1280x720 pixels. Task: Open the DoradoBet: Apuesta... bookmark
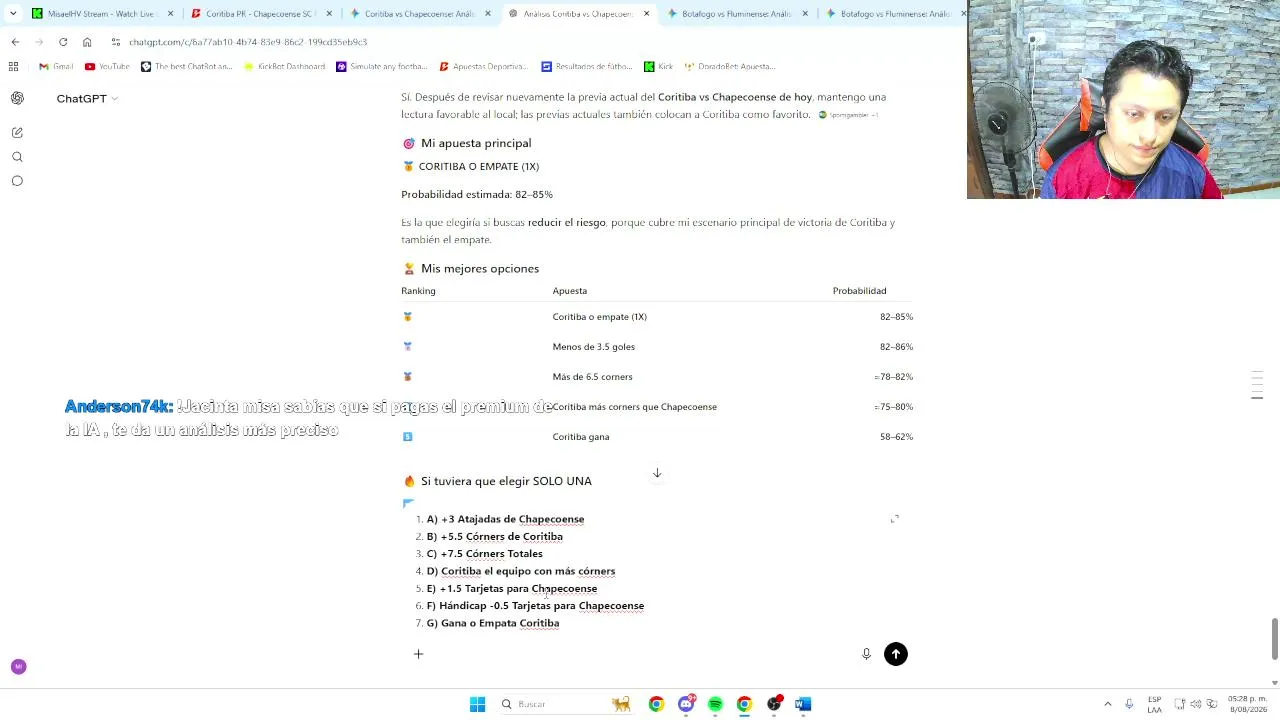[729, 66]
